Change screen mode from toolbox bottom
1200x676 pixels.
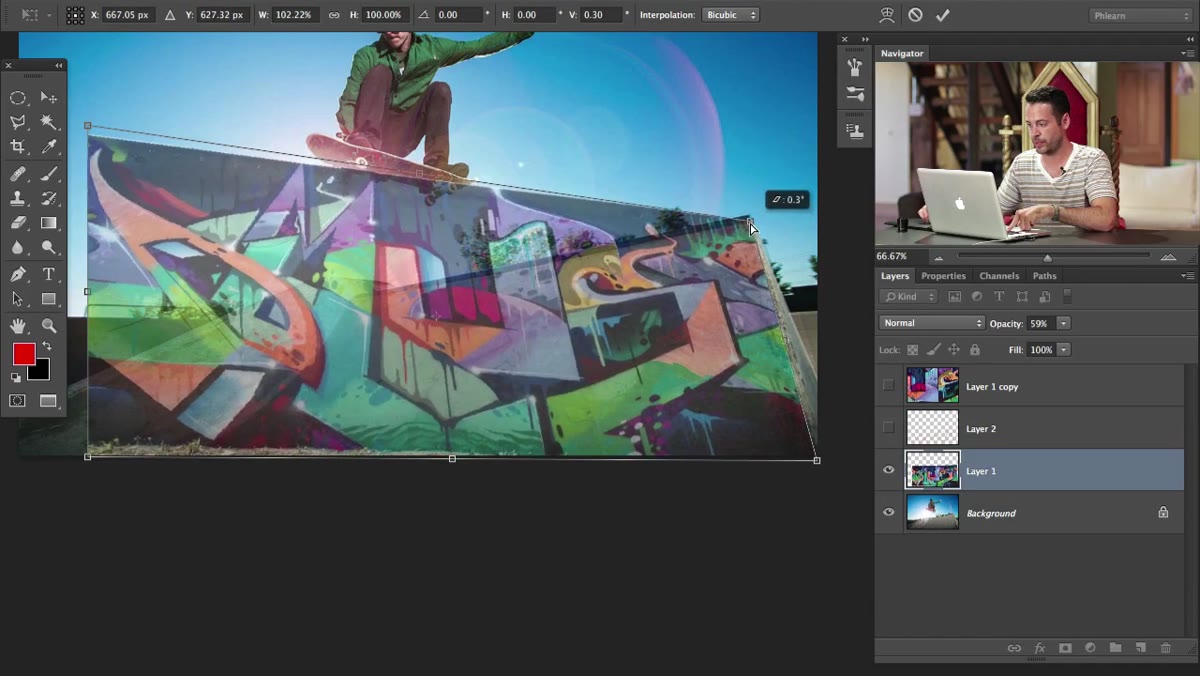[x=48, y=401]
